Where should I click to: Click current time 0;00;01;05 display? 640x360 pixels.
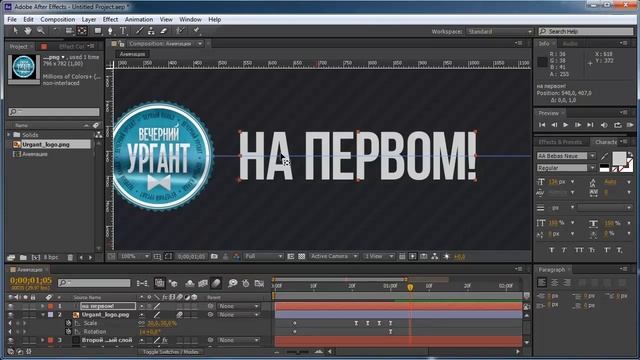[31, 280]
